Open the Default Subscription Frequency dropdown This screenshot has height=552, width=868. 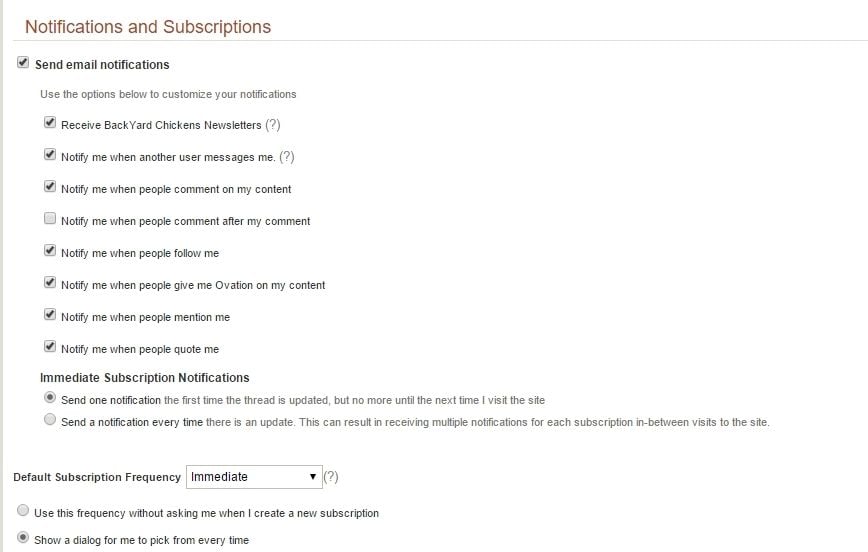tap(255, 477)
